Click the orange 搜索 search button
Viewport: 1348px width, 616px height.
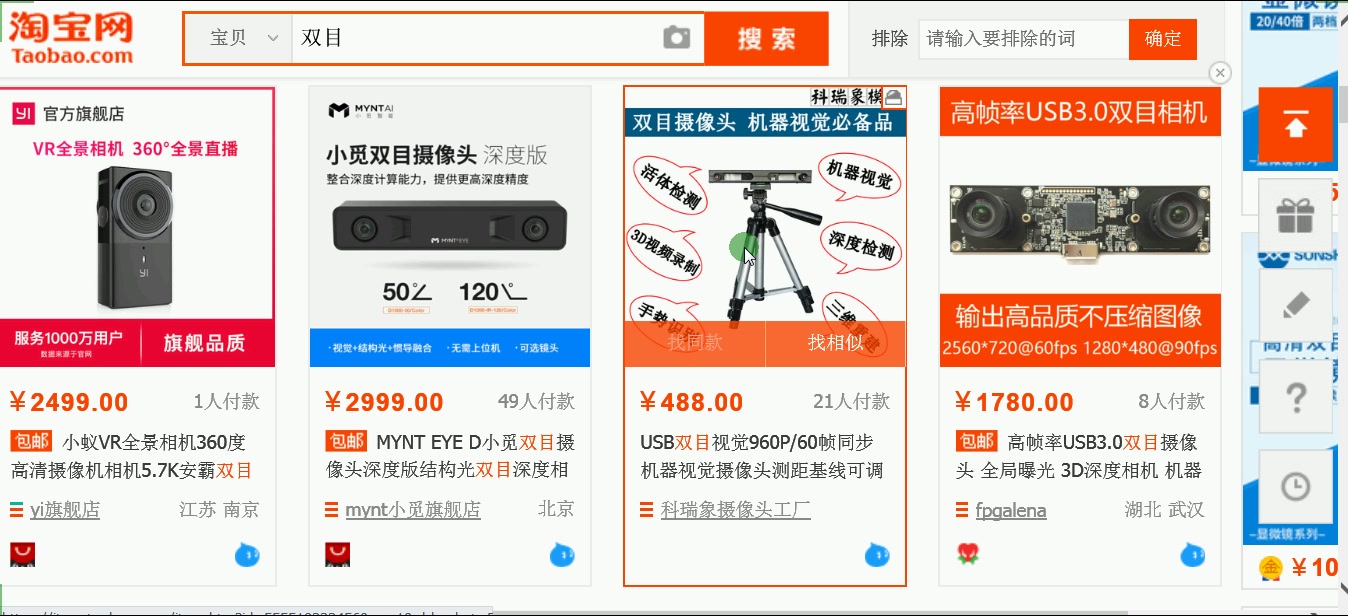[x=766, y=38]
